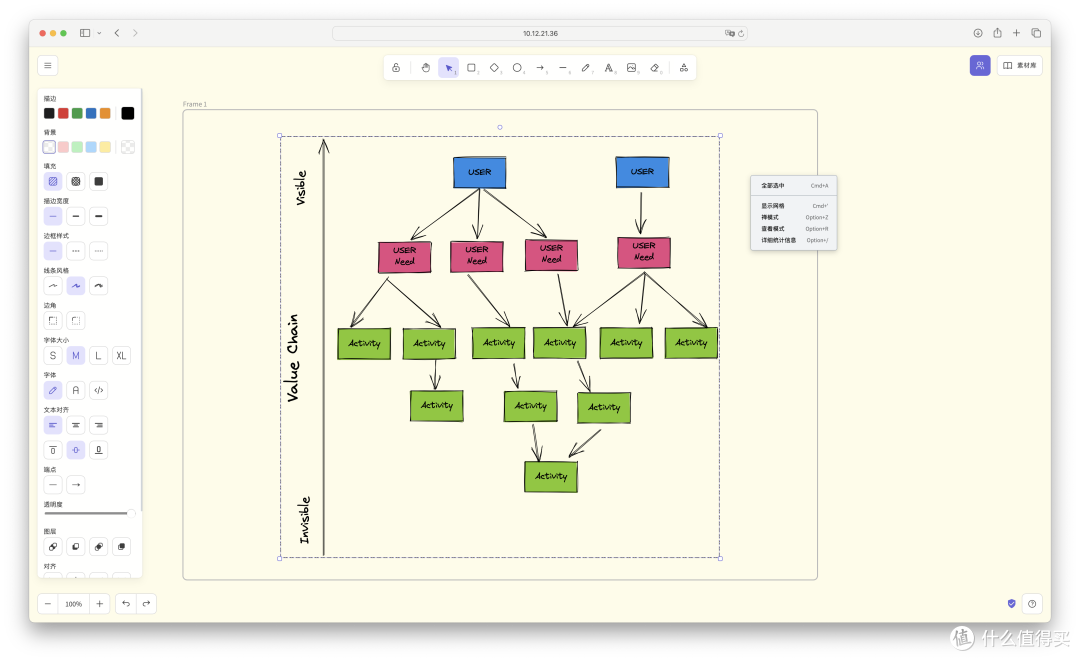Align text to top vertically

[53, 450]
